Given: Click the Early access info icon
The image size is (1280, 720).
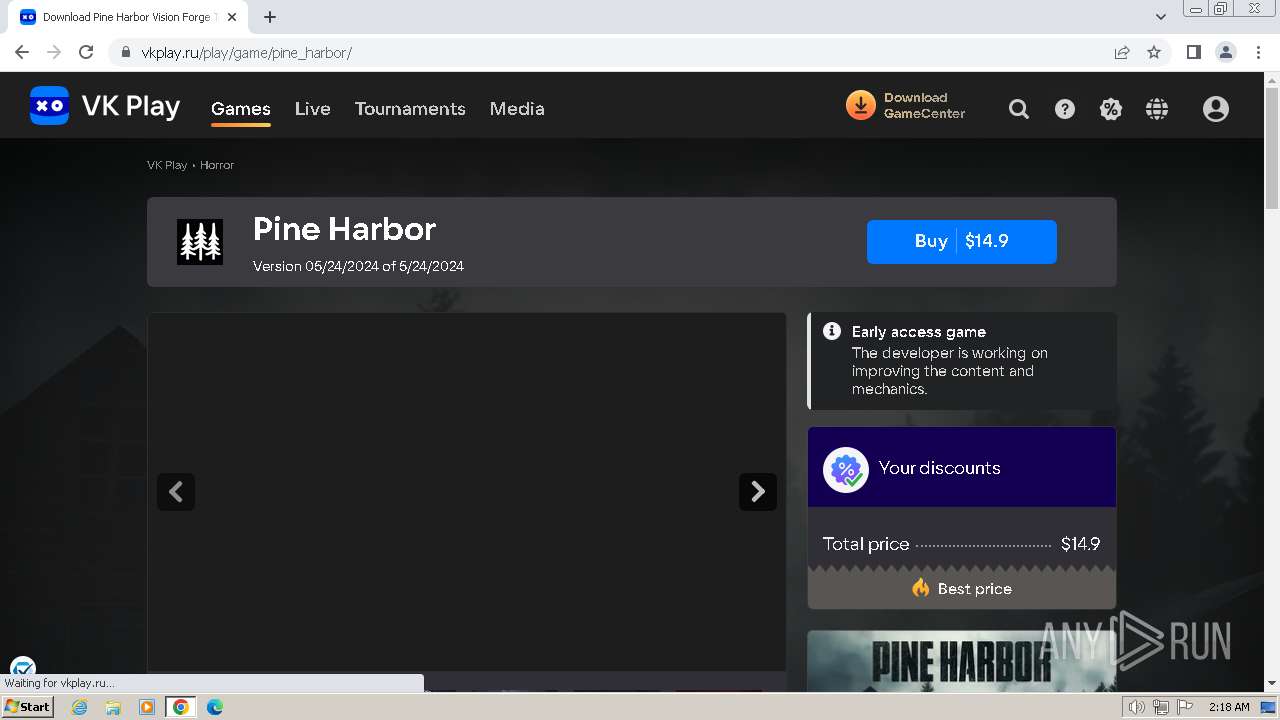Looking at the screenshot, I should (832, 331).
